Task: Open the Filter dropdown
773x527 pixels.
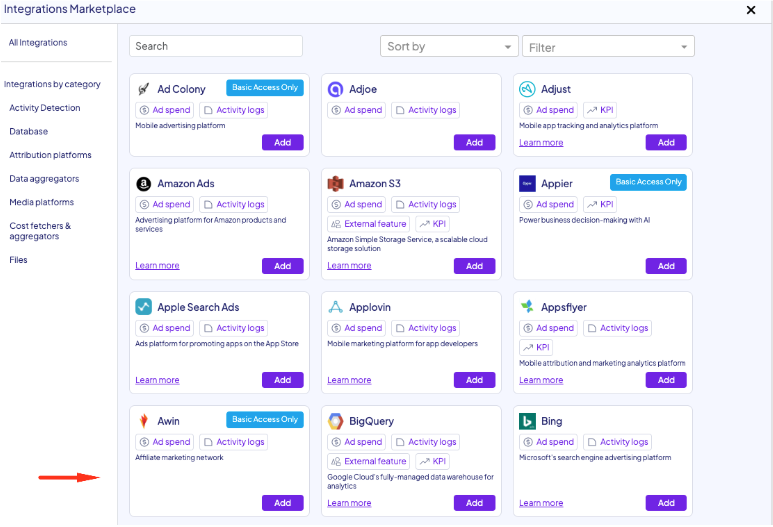Action: (x=608, y=47)
